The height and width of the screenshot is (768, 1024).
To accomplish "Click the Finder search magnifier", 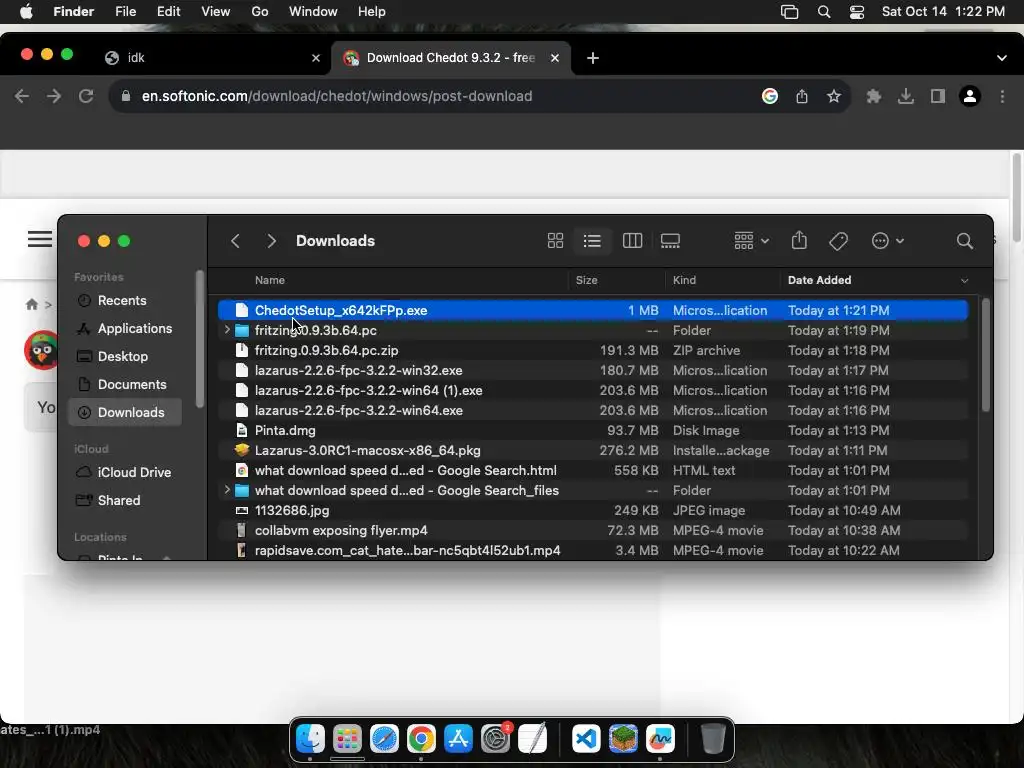I will coord(965,241).
